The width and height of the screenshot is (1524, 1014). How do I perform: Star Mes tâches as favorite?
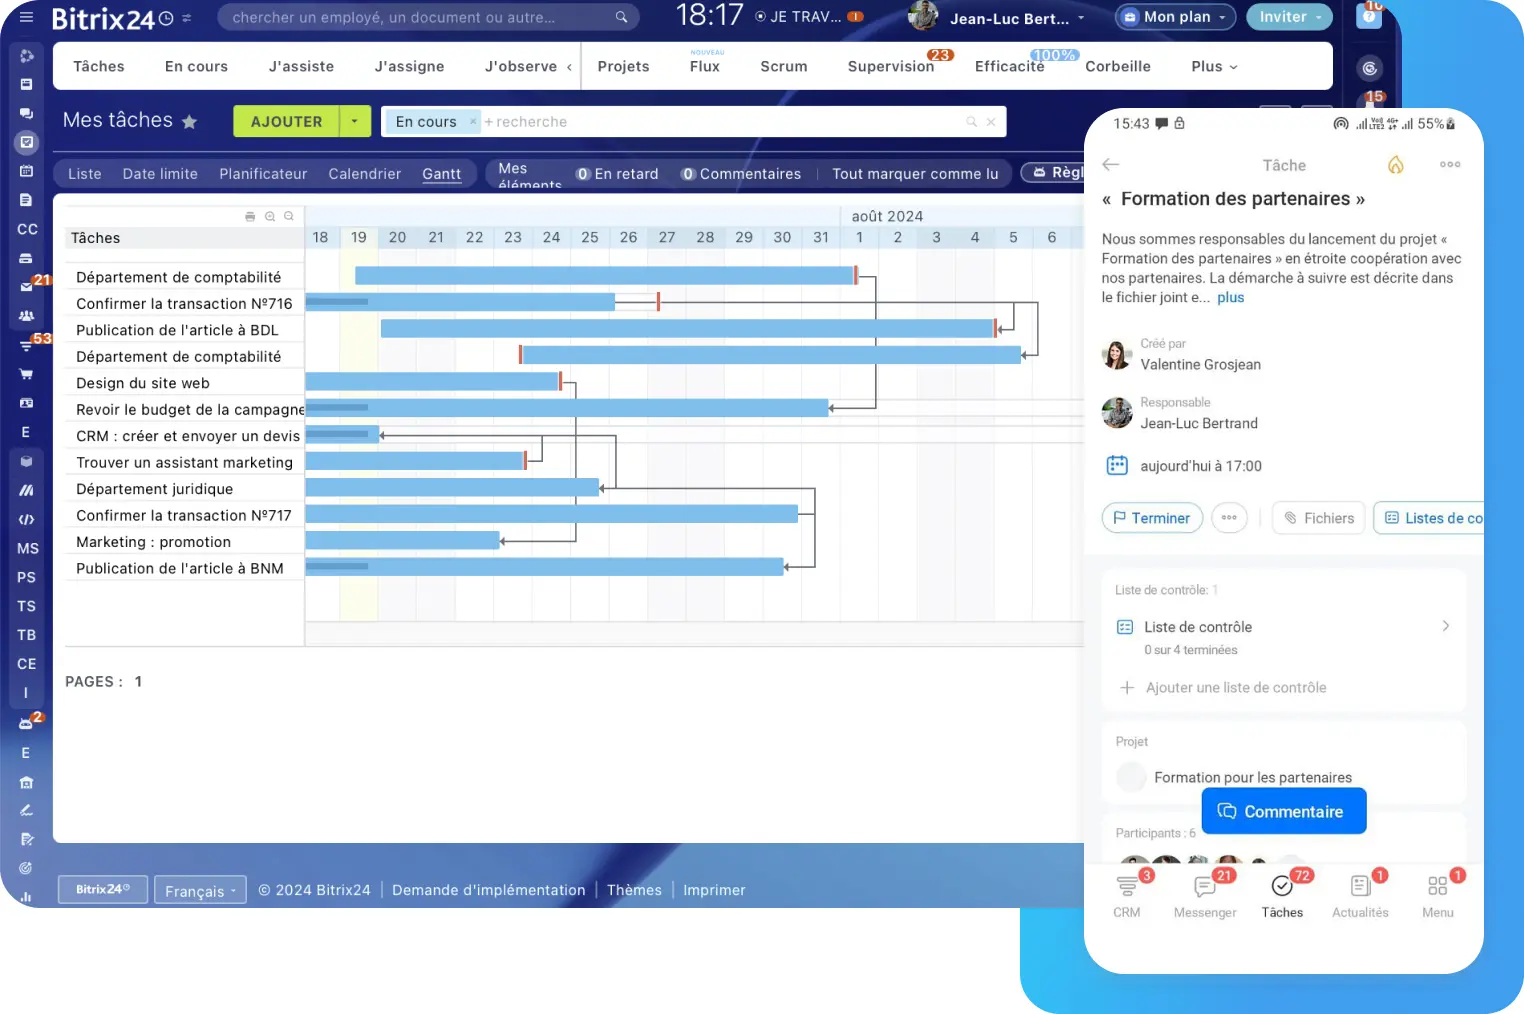click(190, 122)
